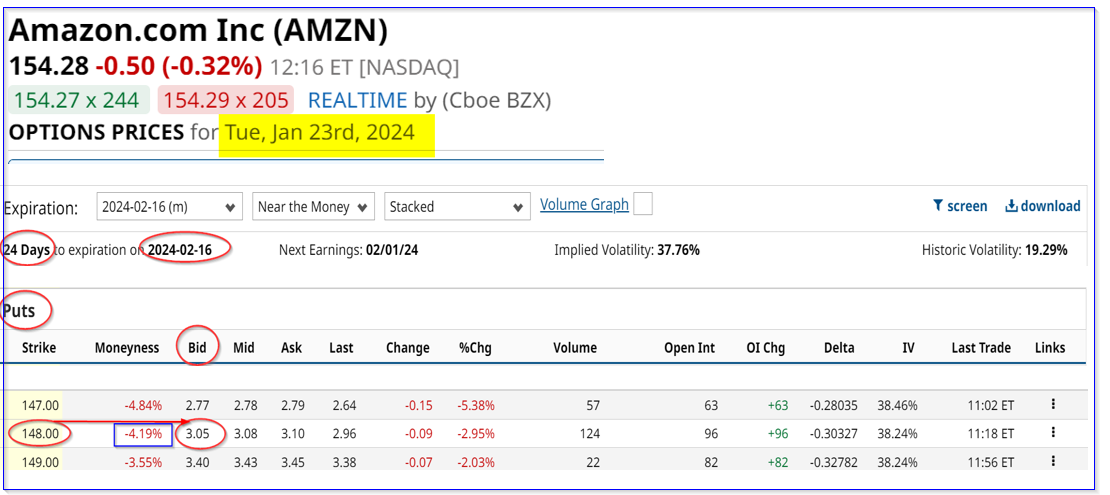
Task: Open links menu for 149.00 strike row
Action: click(1053, 461)
